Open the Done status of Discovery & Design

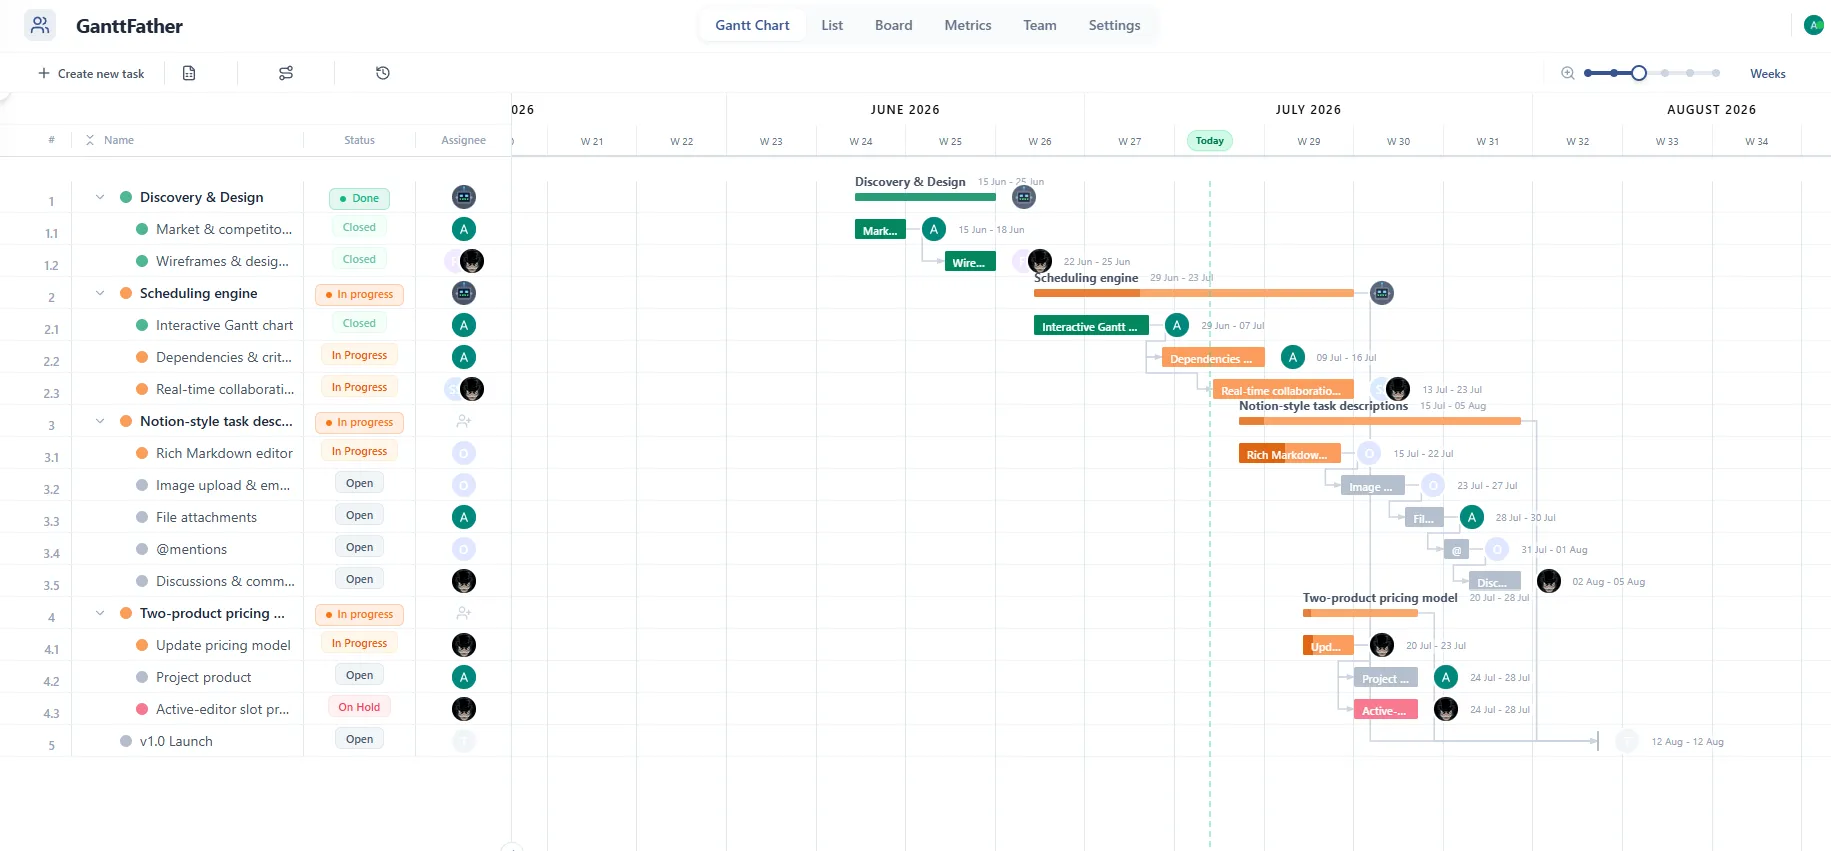click(x=359, y=198)
